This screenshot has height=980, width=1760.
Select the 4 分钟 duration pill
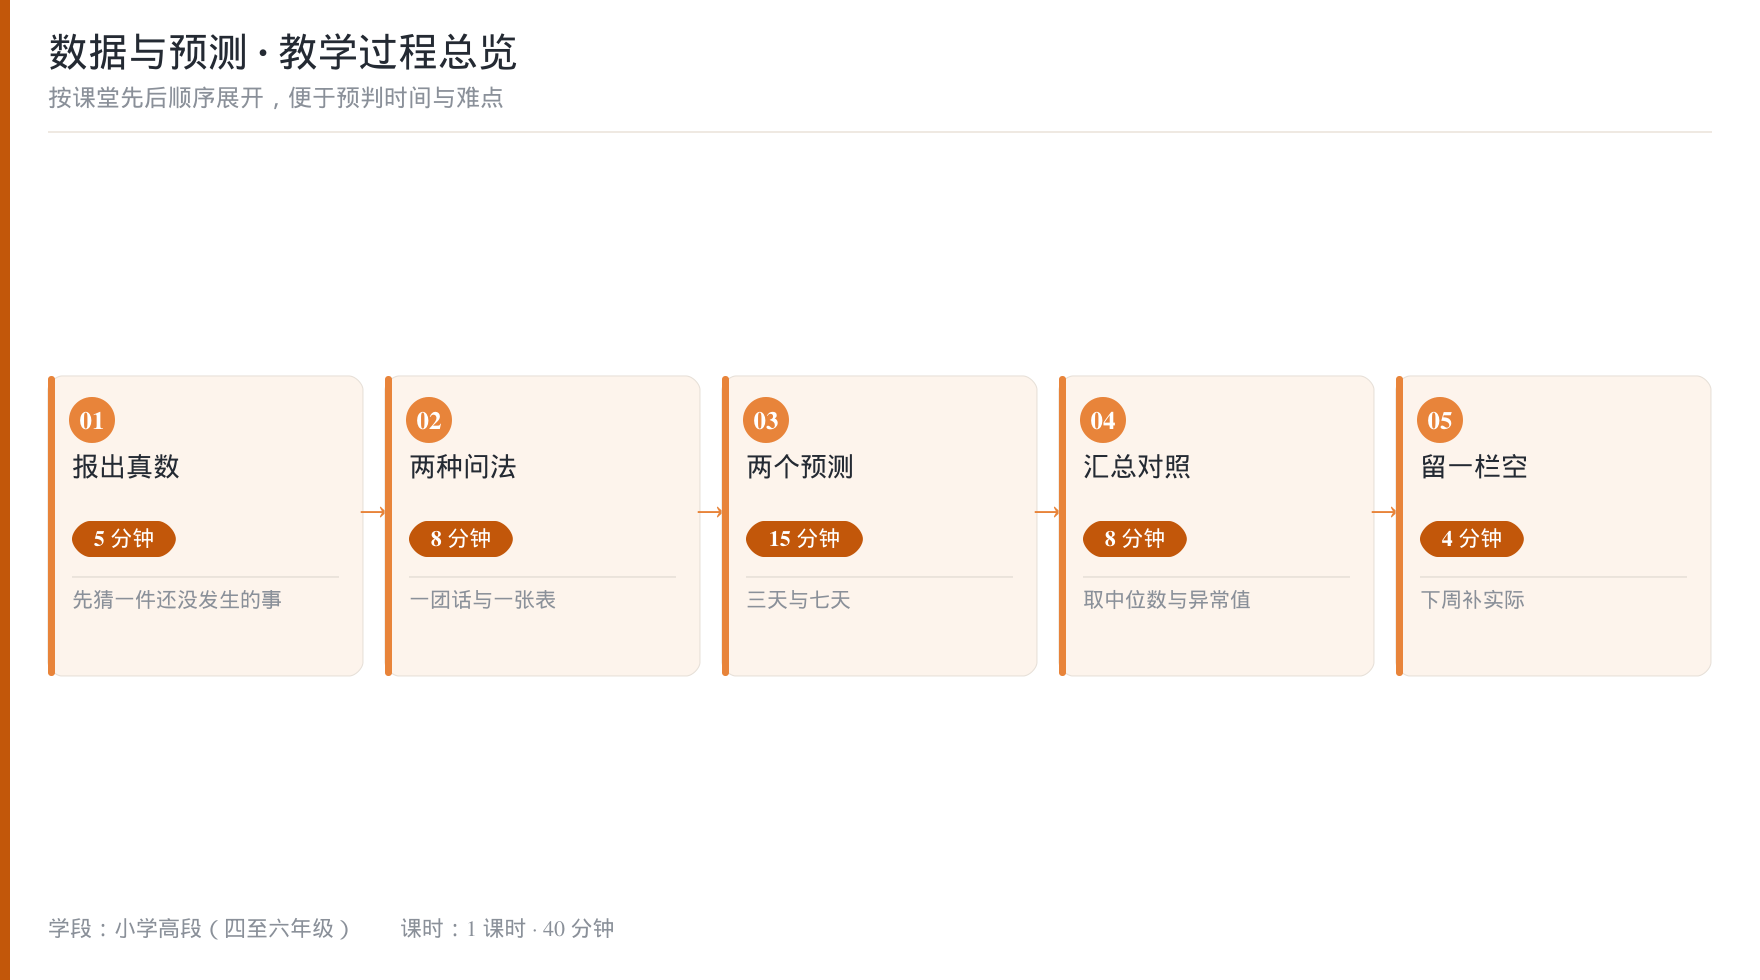pyautogui.click(x=1472, y=539)
